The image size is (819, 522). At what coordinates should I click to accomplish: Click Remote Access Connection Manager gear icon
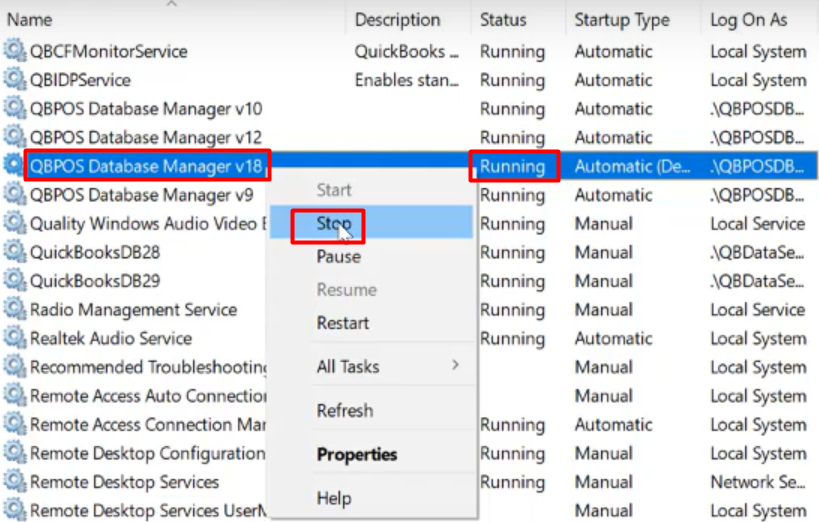[x=15, y=424]
